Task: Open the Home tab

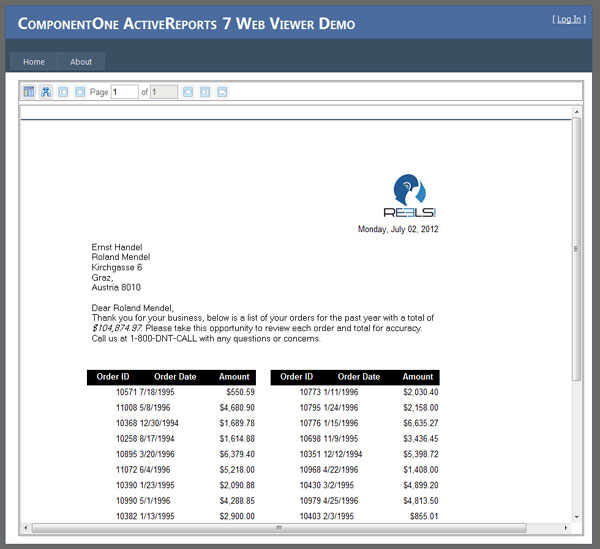Action: [34, 62]
